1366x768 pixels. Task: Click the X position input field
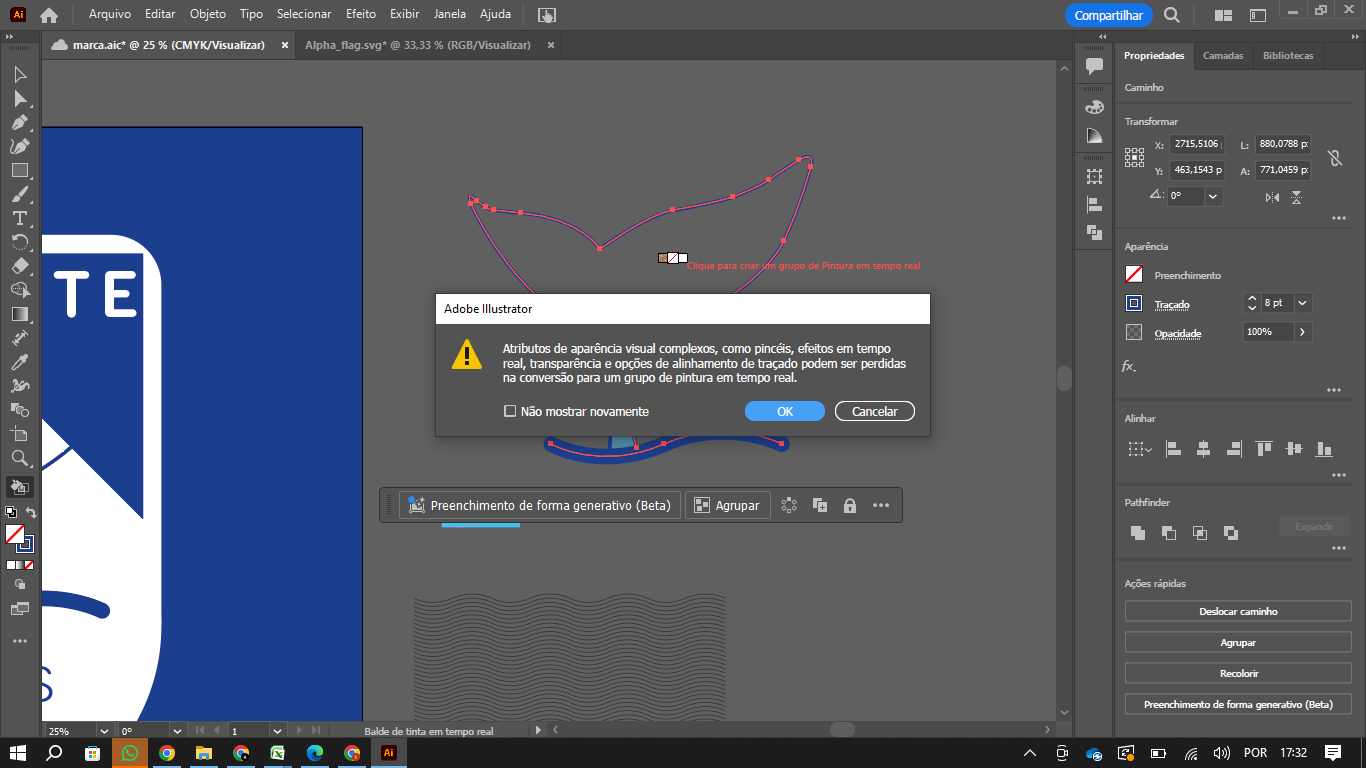(x=1197, y=144)
